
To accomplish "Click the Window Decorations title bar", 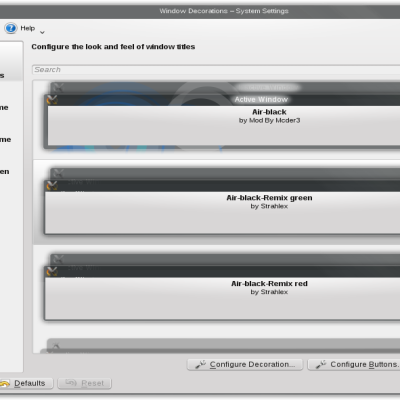I will coord(200,11).
